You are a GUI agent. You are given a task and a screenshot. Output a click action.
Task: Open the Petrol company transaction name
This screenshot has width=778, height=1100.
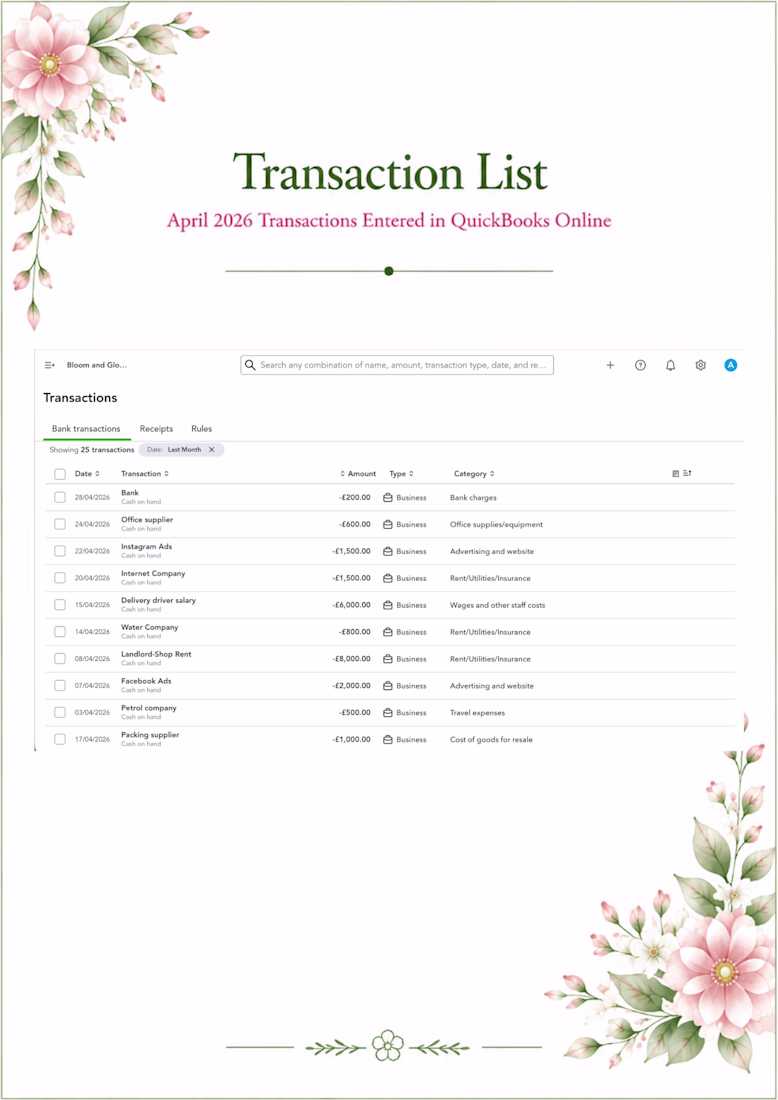coord(149,708)
